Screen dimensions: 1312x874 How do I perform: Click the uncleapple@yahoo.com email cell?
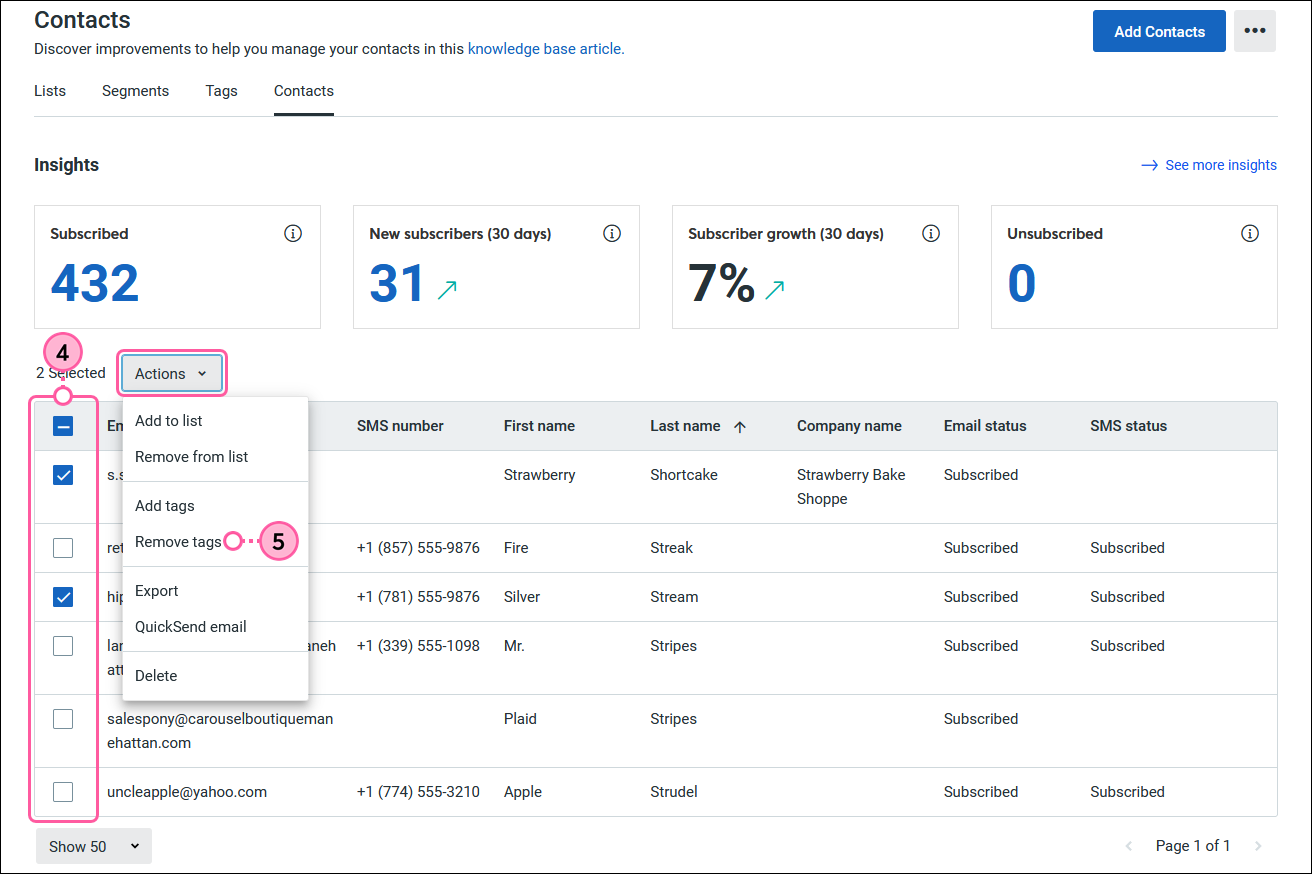point(187,792)
